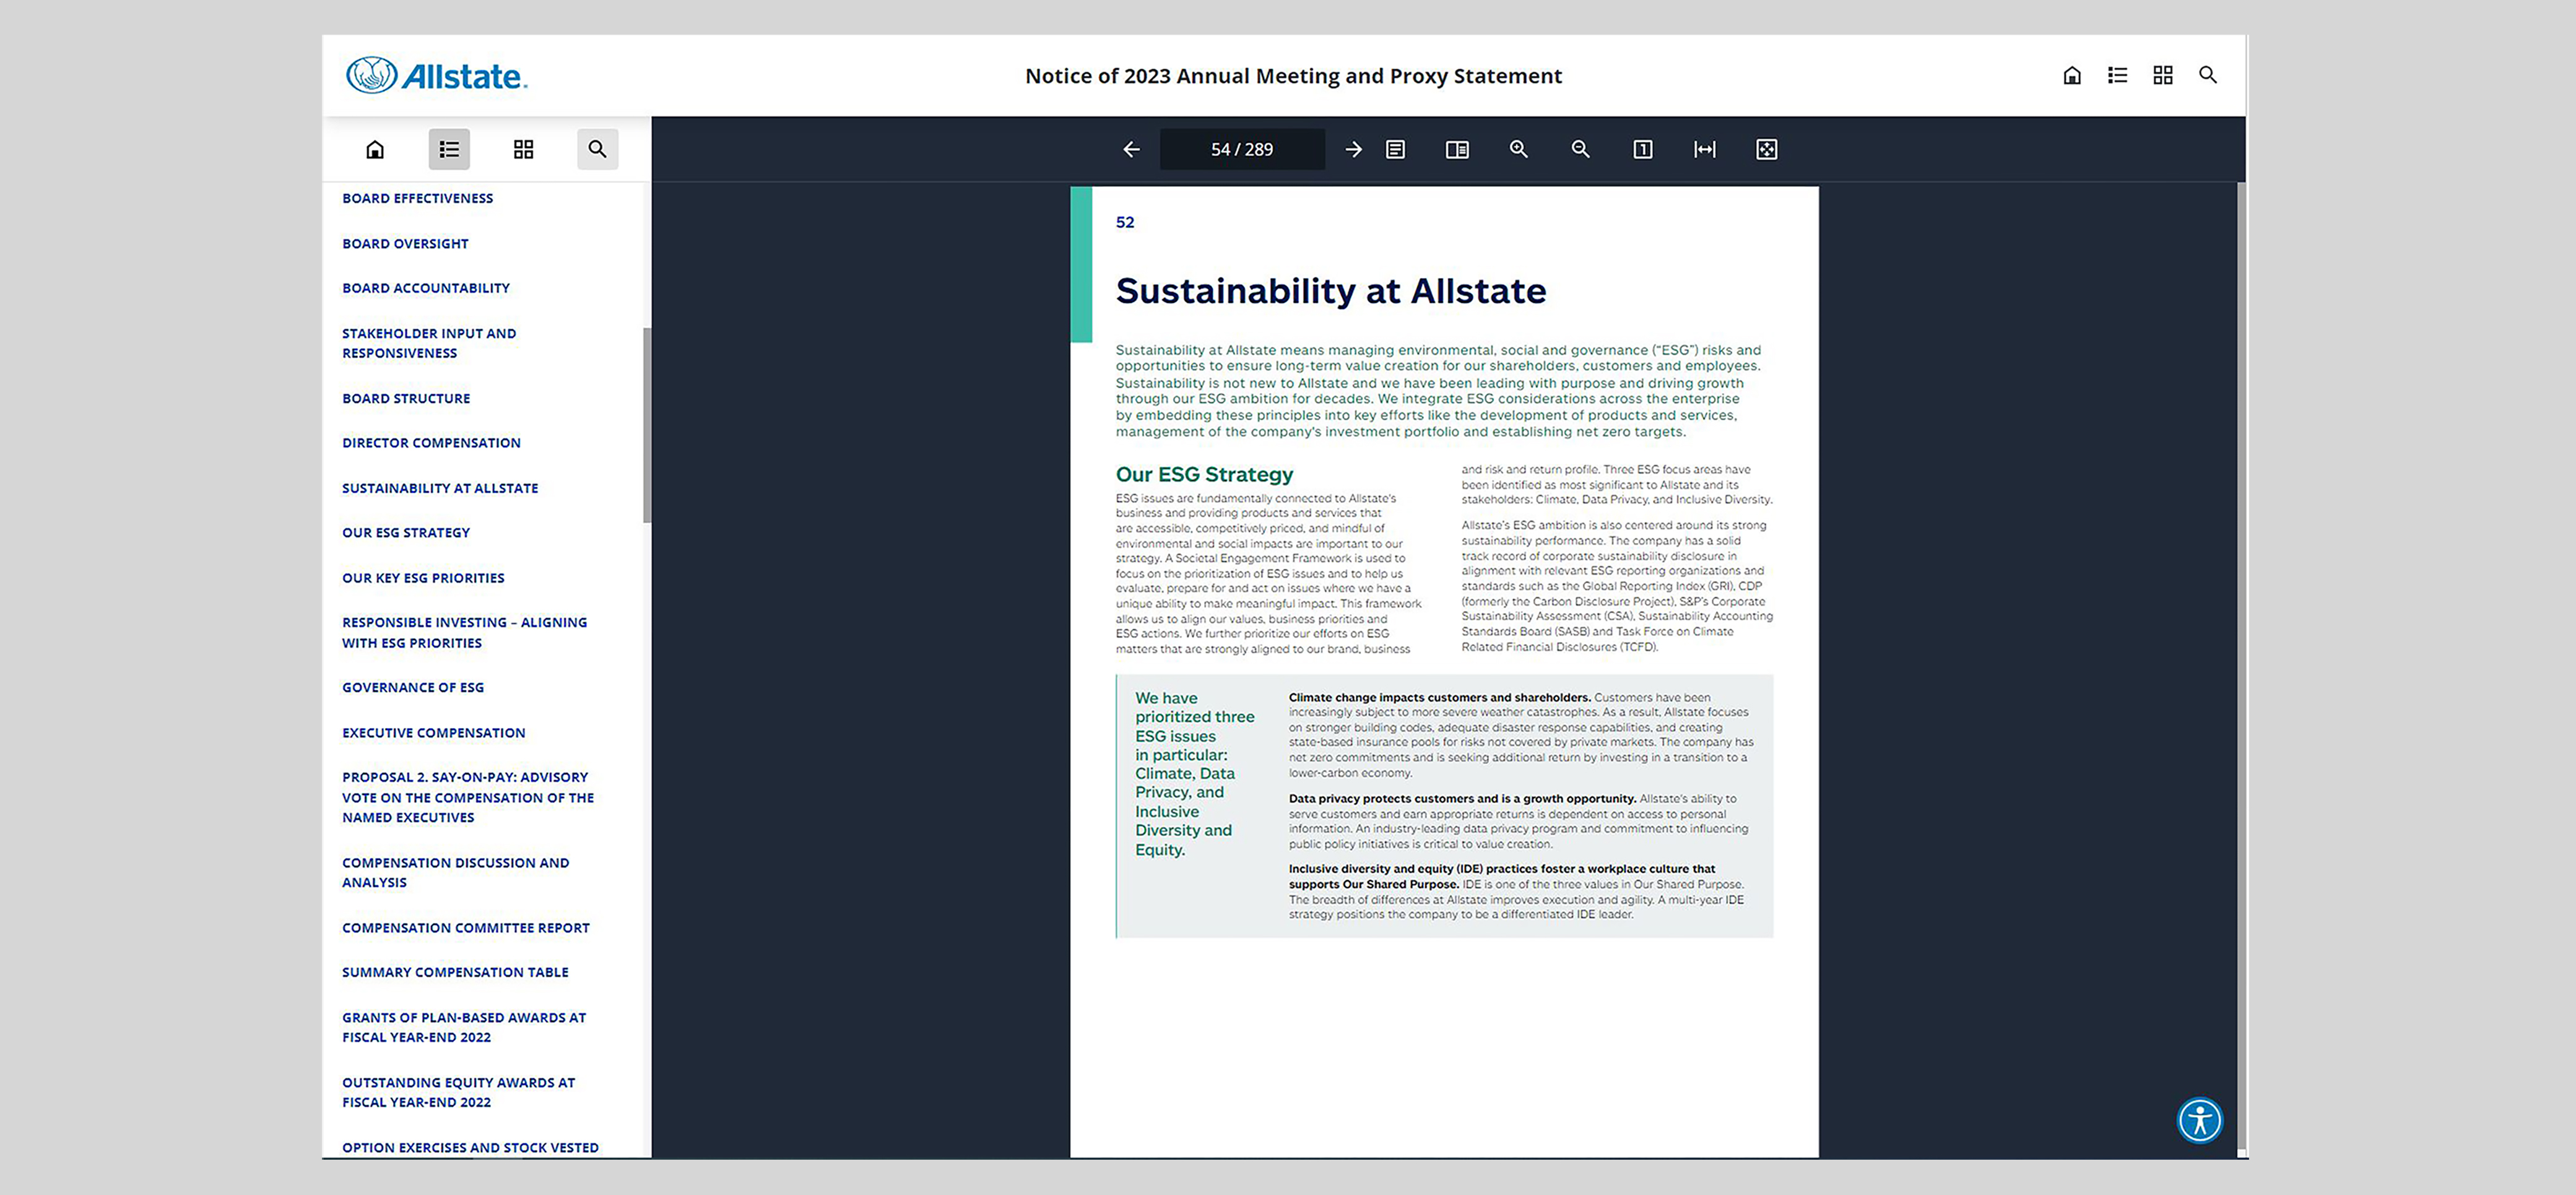Open Responsible Investing – Aligning with ESG Priorities
Viewport: 2576px width, 1195px height.
(x=464, y=632)
